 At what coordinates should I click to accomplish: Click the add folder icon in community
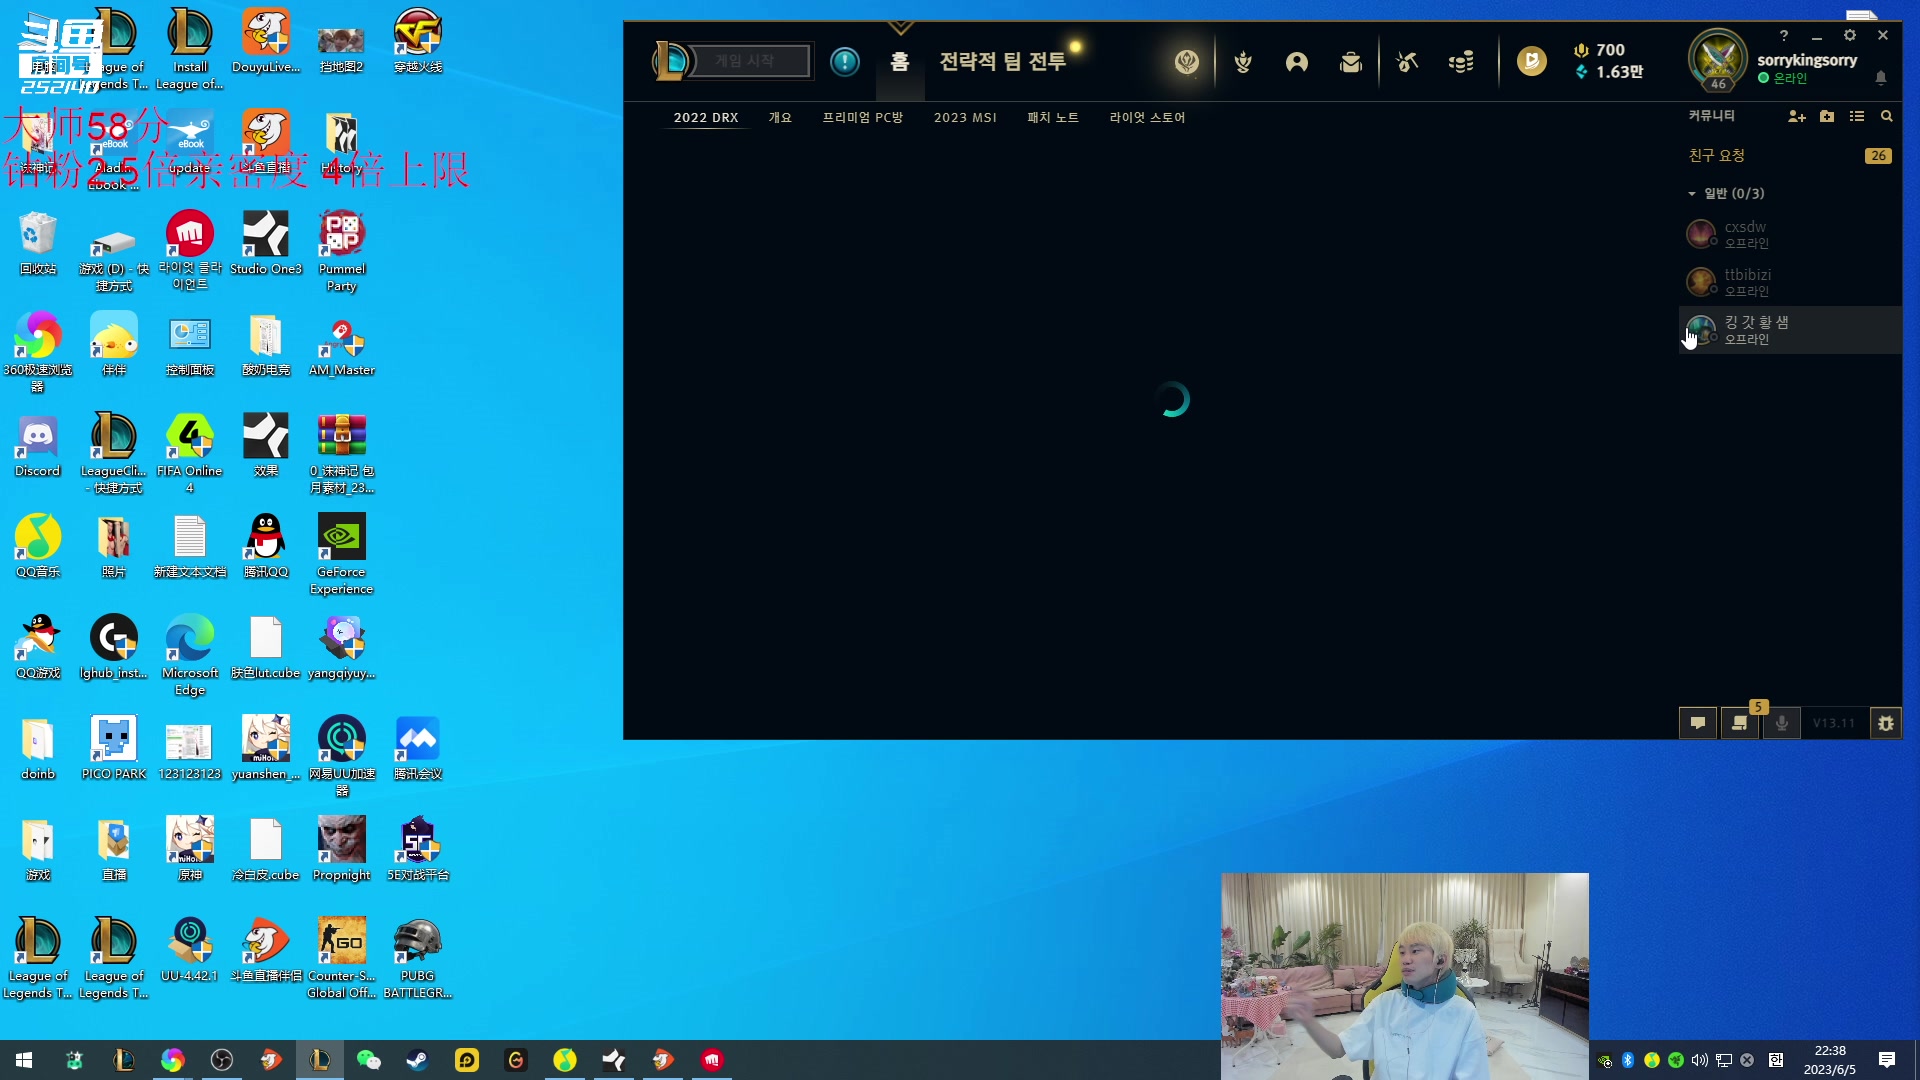pos(1827,117)
